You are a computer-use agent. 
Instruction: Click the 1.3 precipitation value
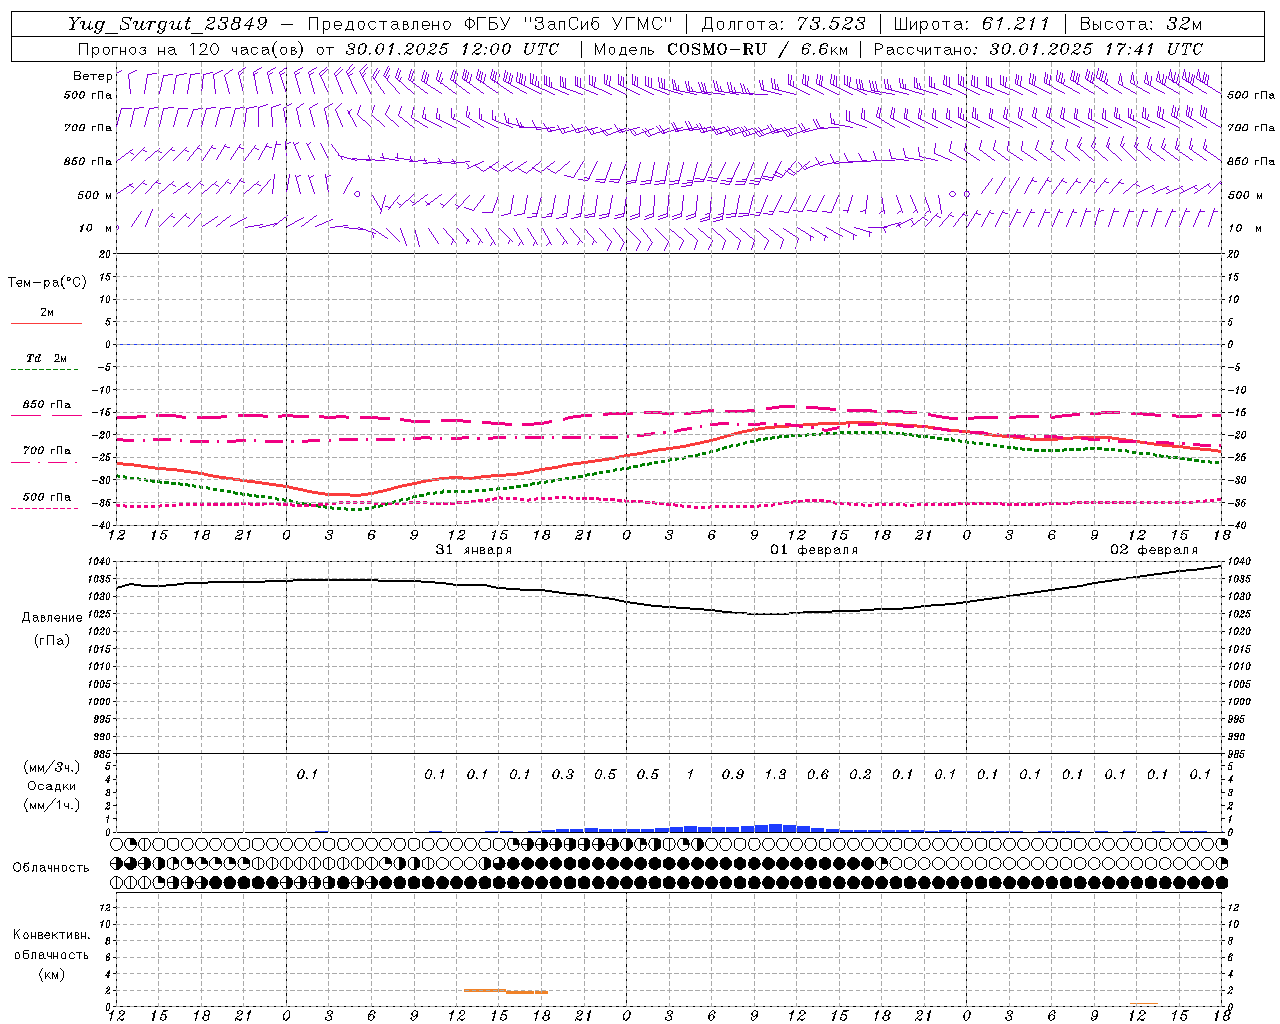click(x=775, y=774)
